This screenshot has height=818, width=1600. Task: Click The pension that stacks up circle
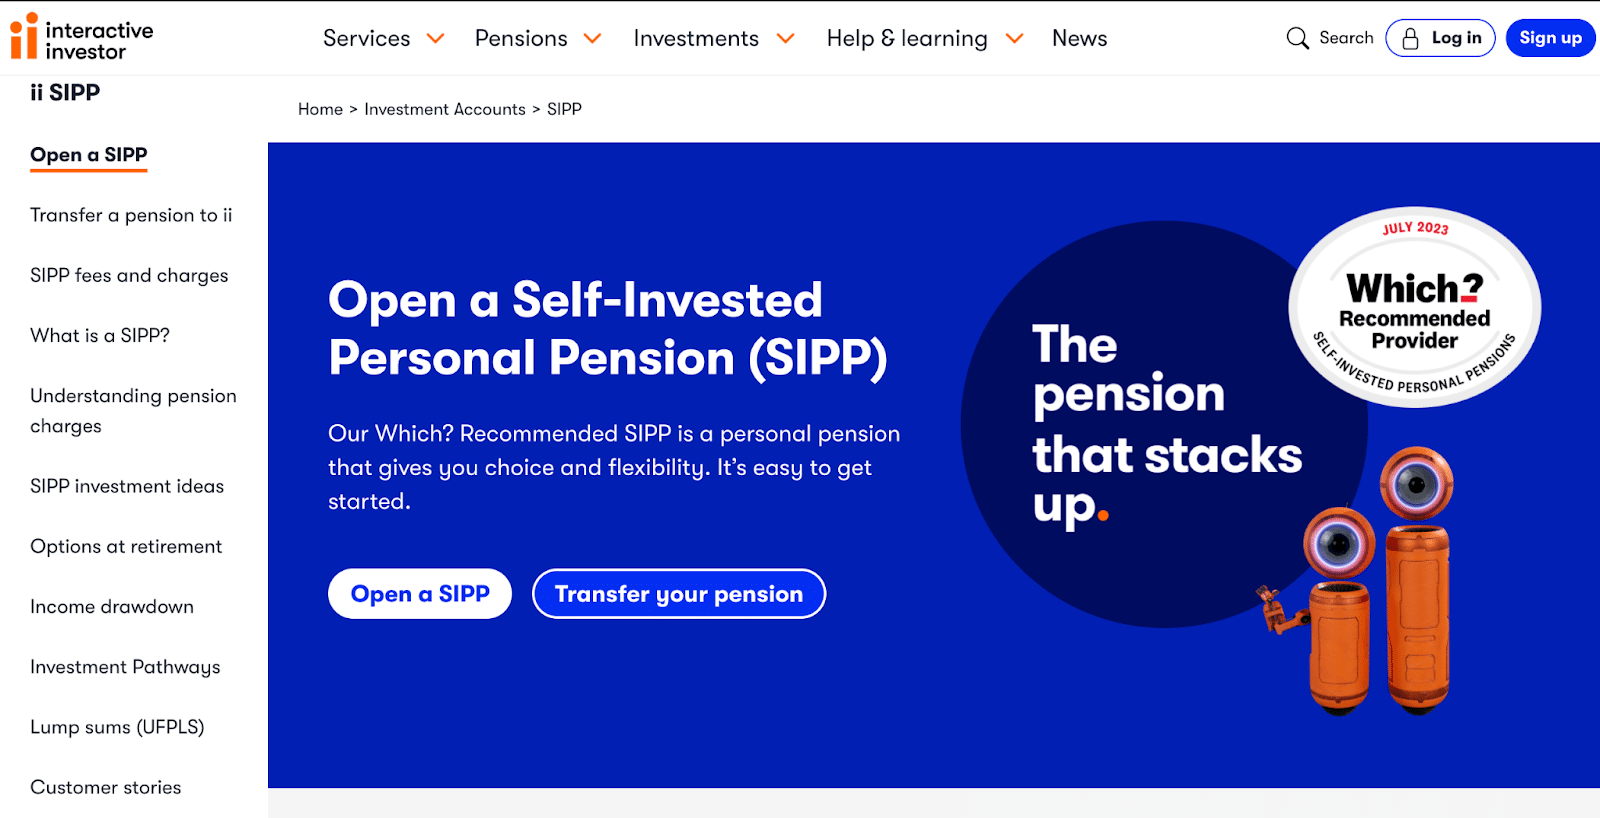coord(1164,424)
